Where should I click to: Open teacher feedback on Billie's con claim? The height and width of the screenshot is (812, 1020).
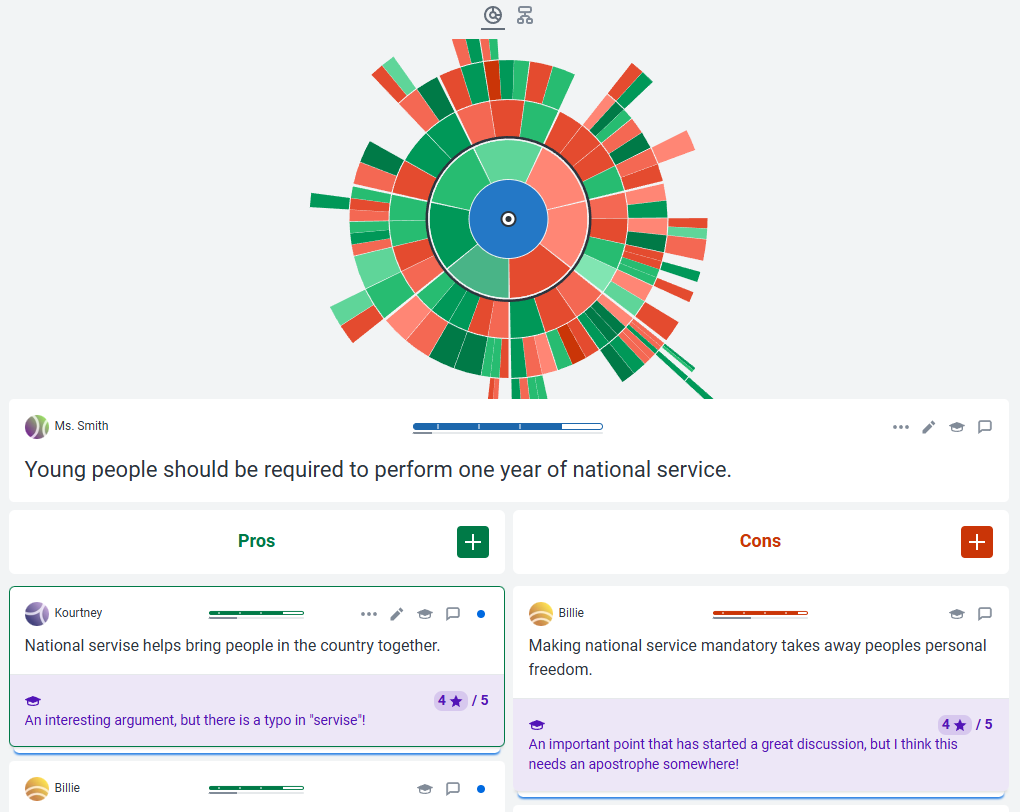[x=957, y=614]
